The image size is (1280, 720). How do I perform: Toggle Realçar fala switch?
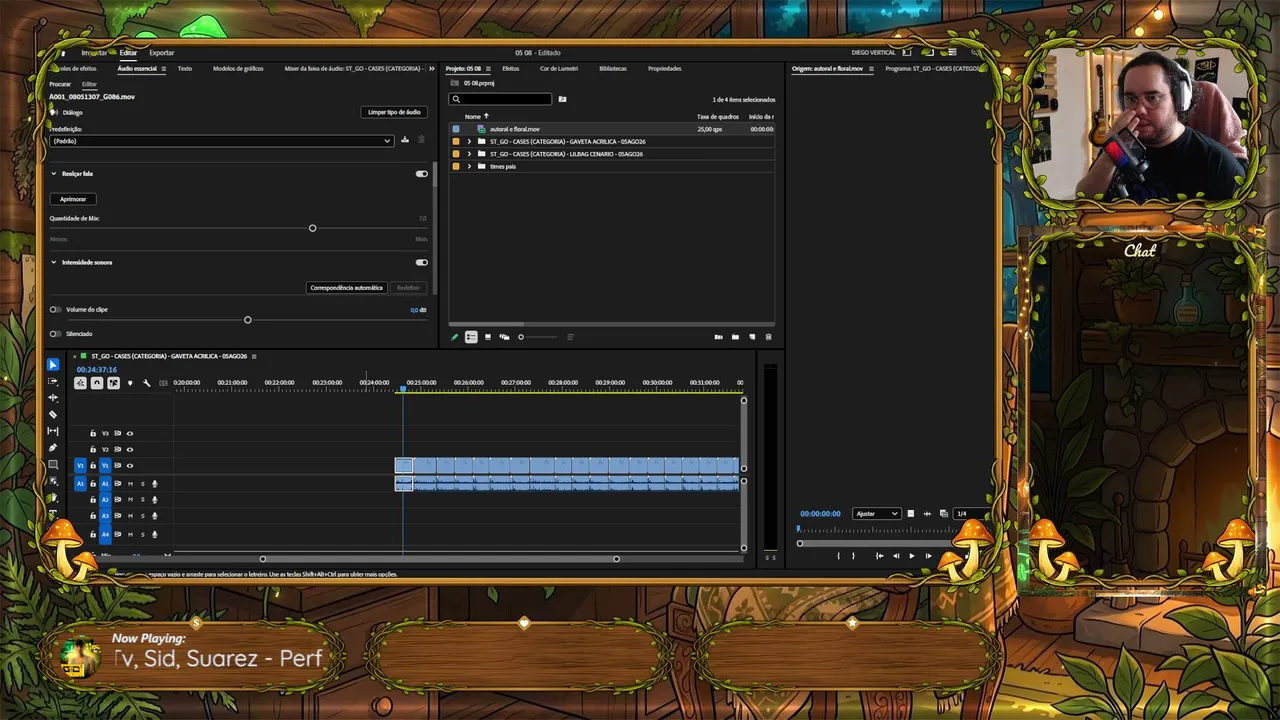[421, 174]
